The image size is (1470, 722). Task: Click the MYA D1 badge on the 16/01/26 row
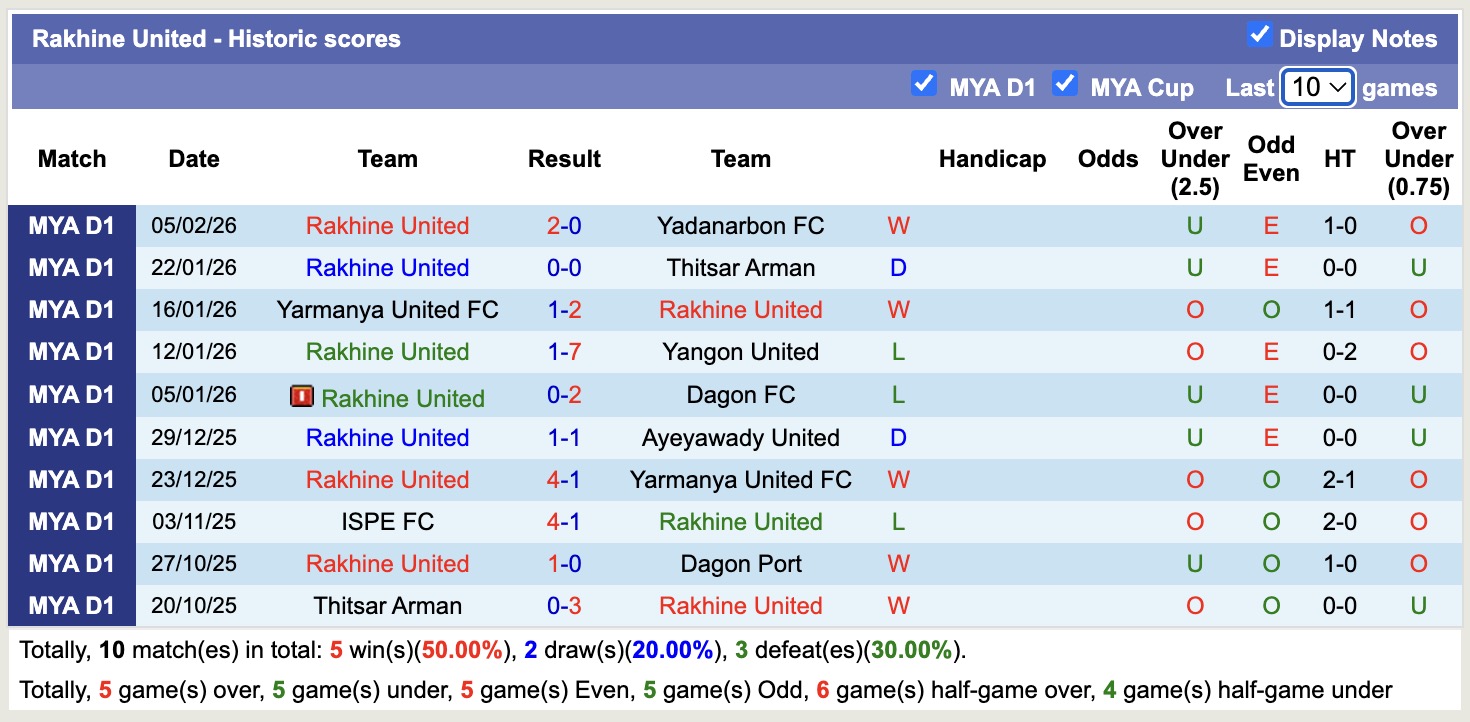click(71, 309)
